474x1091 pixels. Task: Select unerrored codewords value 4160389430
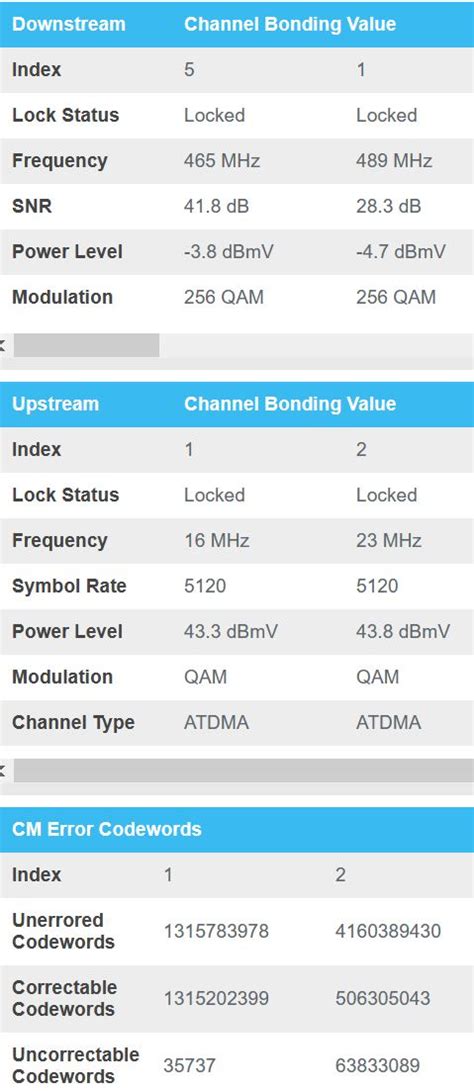click(x=388, y=931)
